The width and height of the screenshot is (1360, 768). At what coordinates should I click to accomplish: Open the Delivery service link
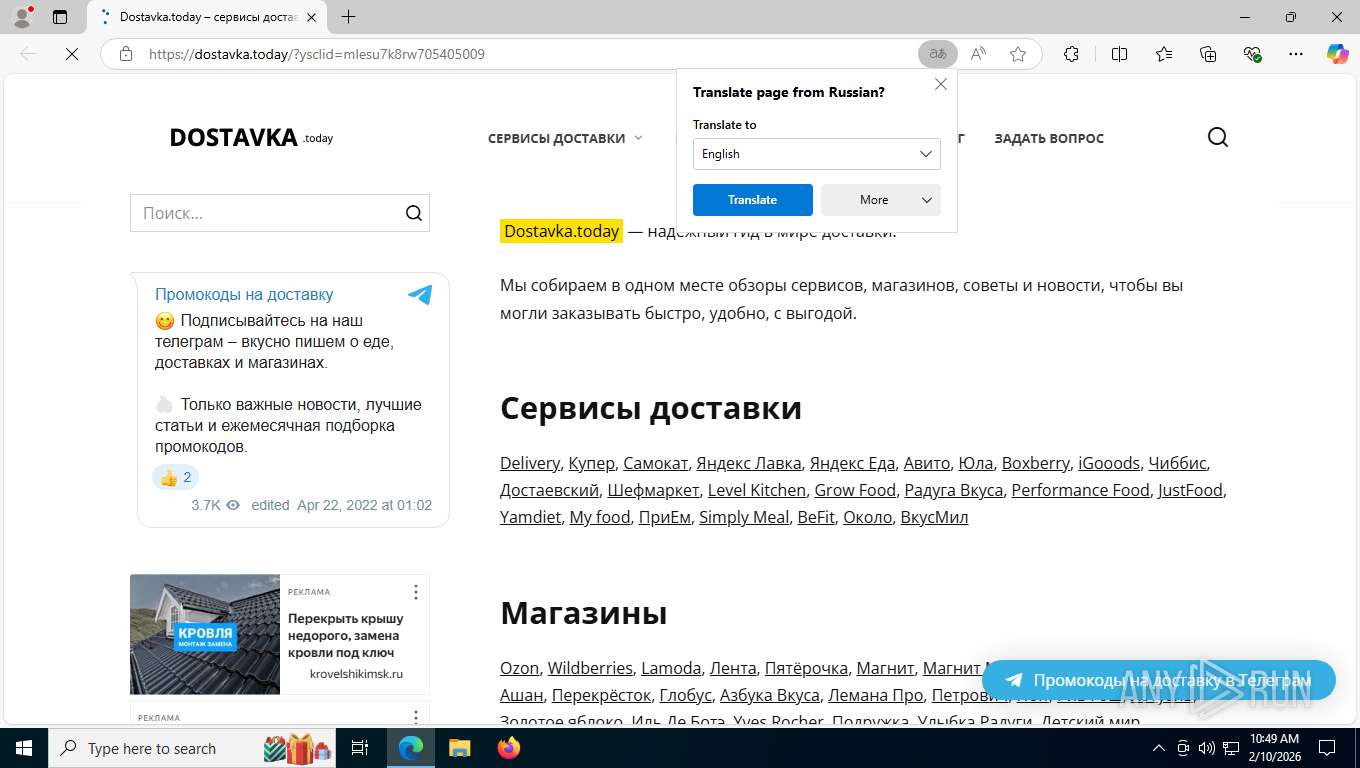click(530, 463)
